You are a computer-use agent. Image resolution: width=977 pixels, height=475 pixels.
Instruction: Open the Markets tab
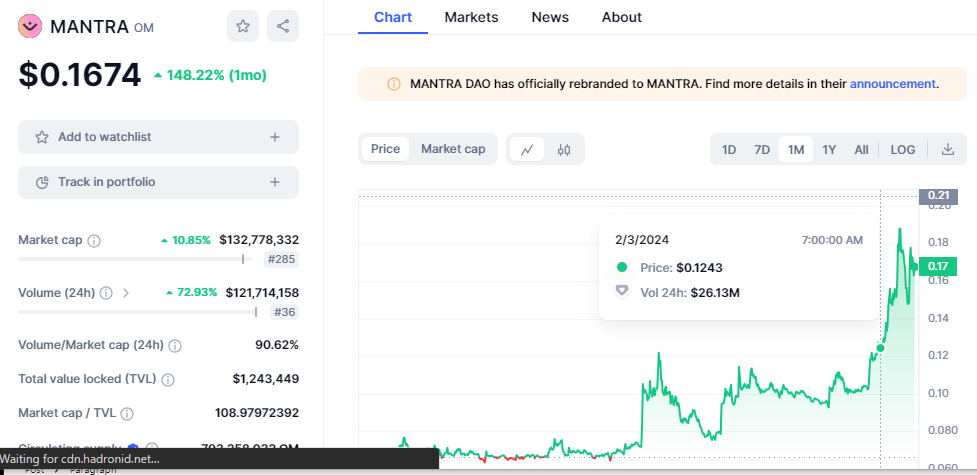[x=471, y=17]
